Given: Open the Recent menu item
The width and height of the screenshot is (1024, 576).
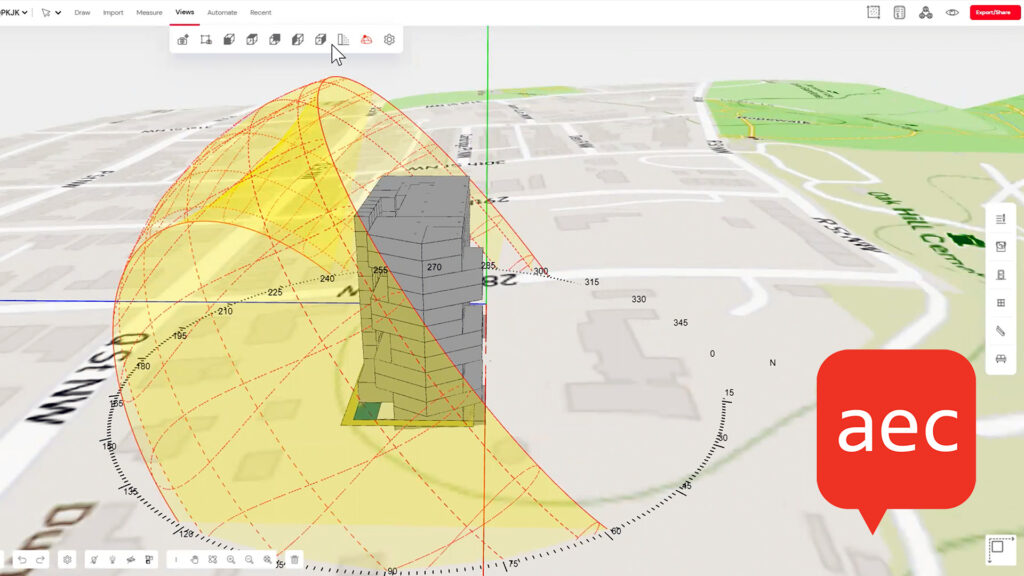Looking at the screenshot, I should coord(259,12).
